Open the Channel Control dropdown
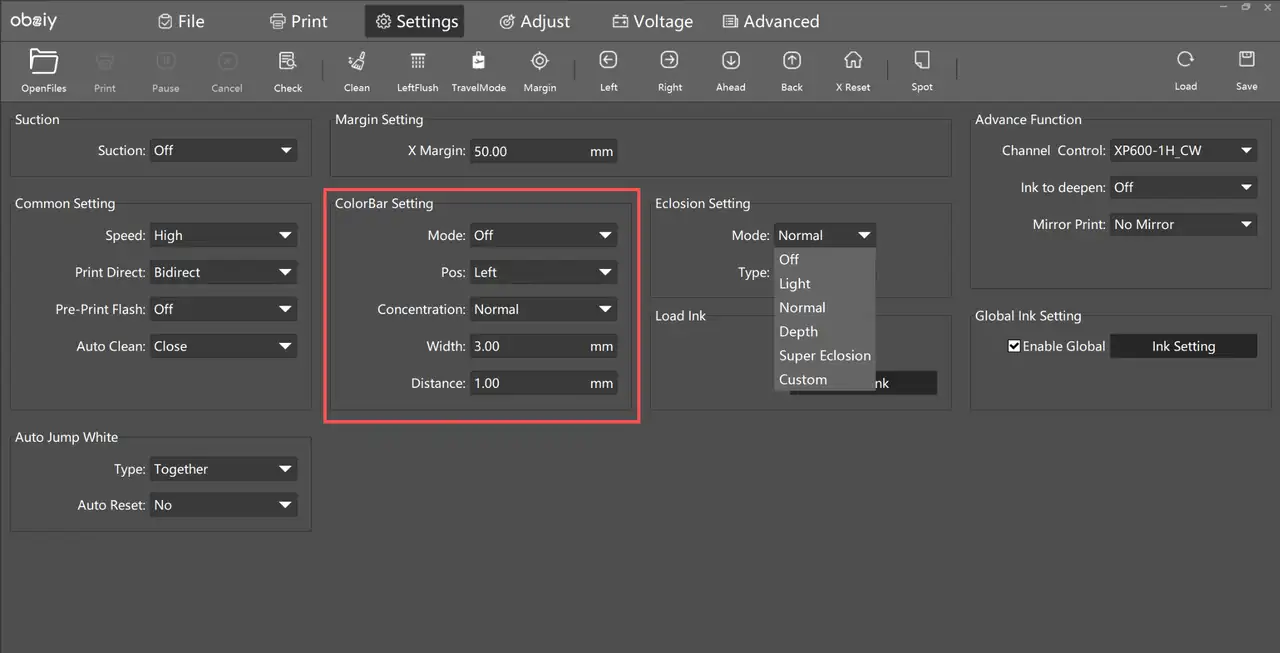The image size is (1280, 653). coord(1183,151)
